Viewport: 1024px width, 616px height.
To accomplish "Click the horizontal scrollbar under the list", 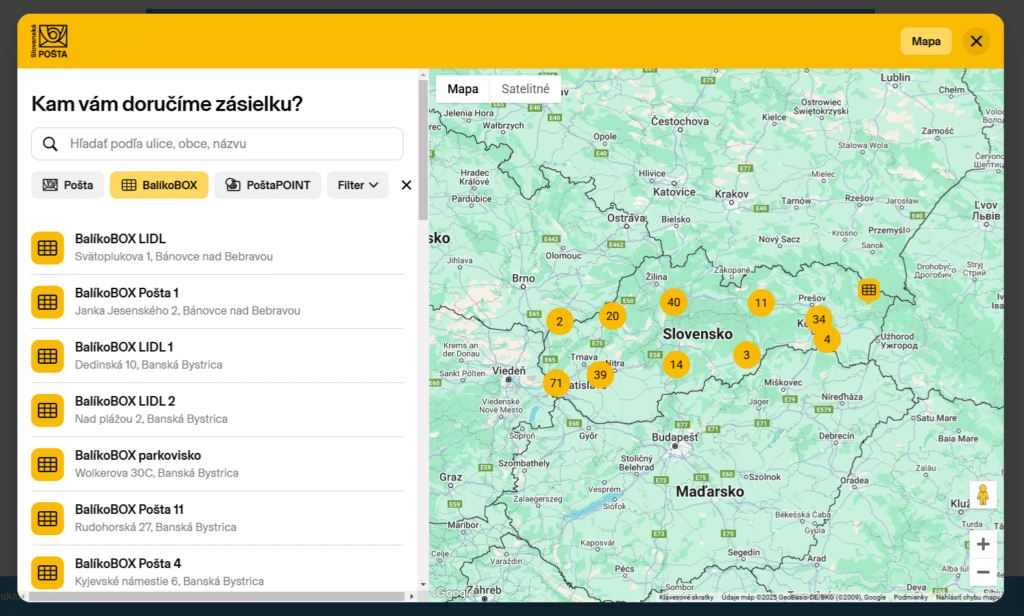I will (x=216, y=596).
